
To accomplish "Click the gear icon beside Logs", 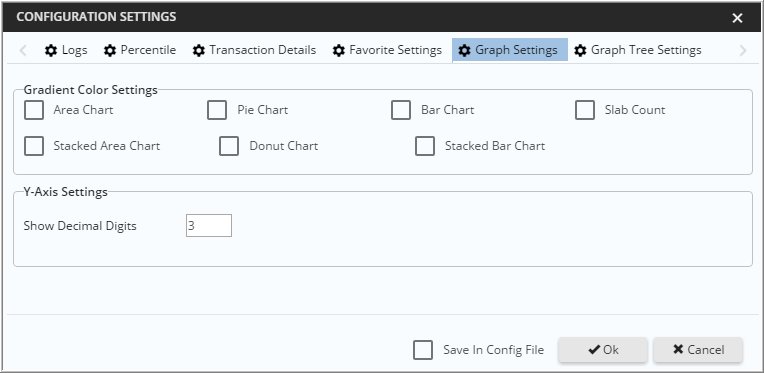I will 51,50.
